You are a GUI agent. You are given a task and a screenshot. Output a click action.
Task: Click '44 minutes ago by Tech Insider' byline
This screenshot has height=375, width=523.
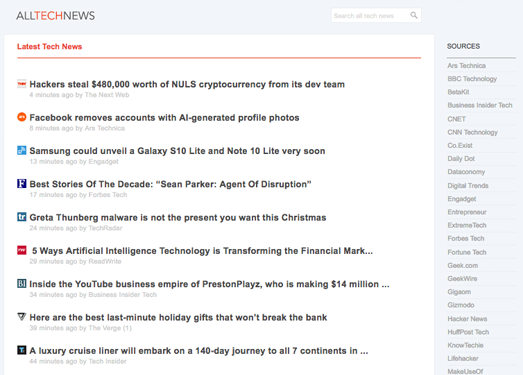[78, 361]
